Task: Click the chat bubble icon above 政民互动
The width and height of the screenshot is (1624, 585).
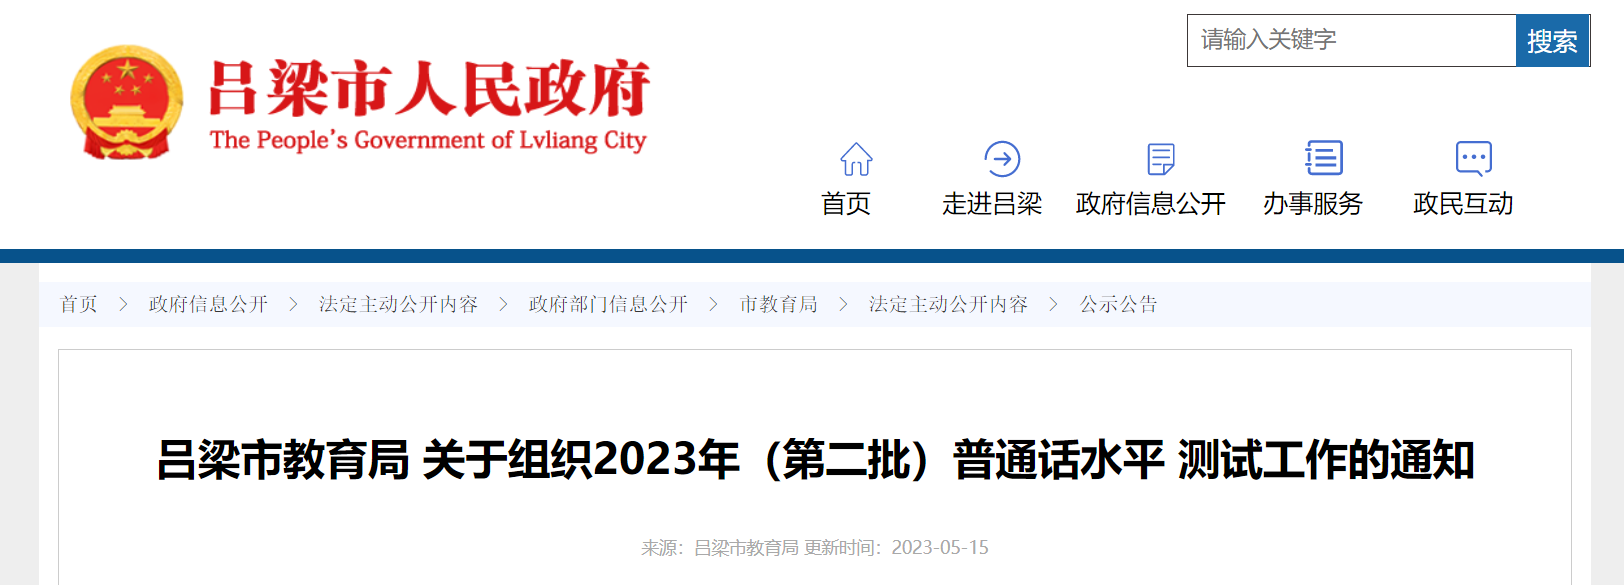Action: (1474, 158)
